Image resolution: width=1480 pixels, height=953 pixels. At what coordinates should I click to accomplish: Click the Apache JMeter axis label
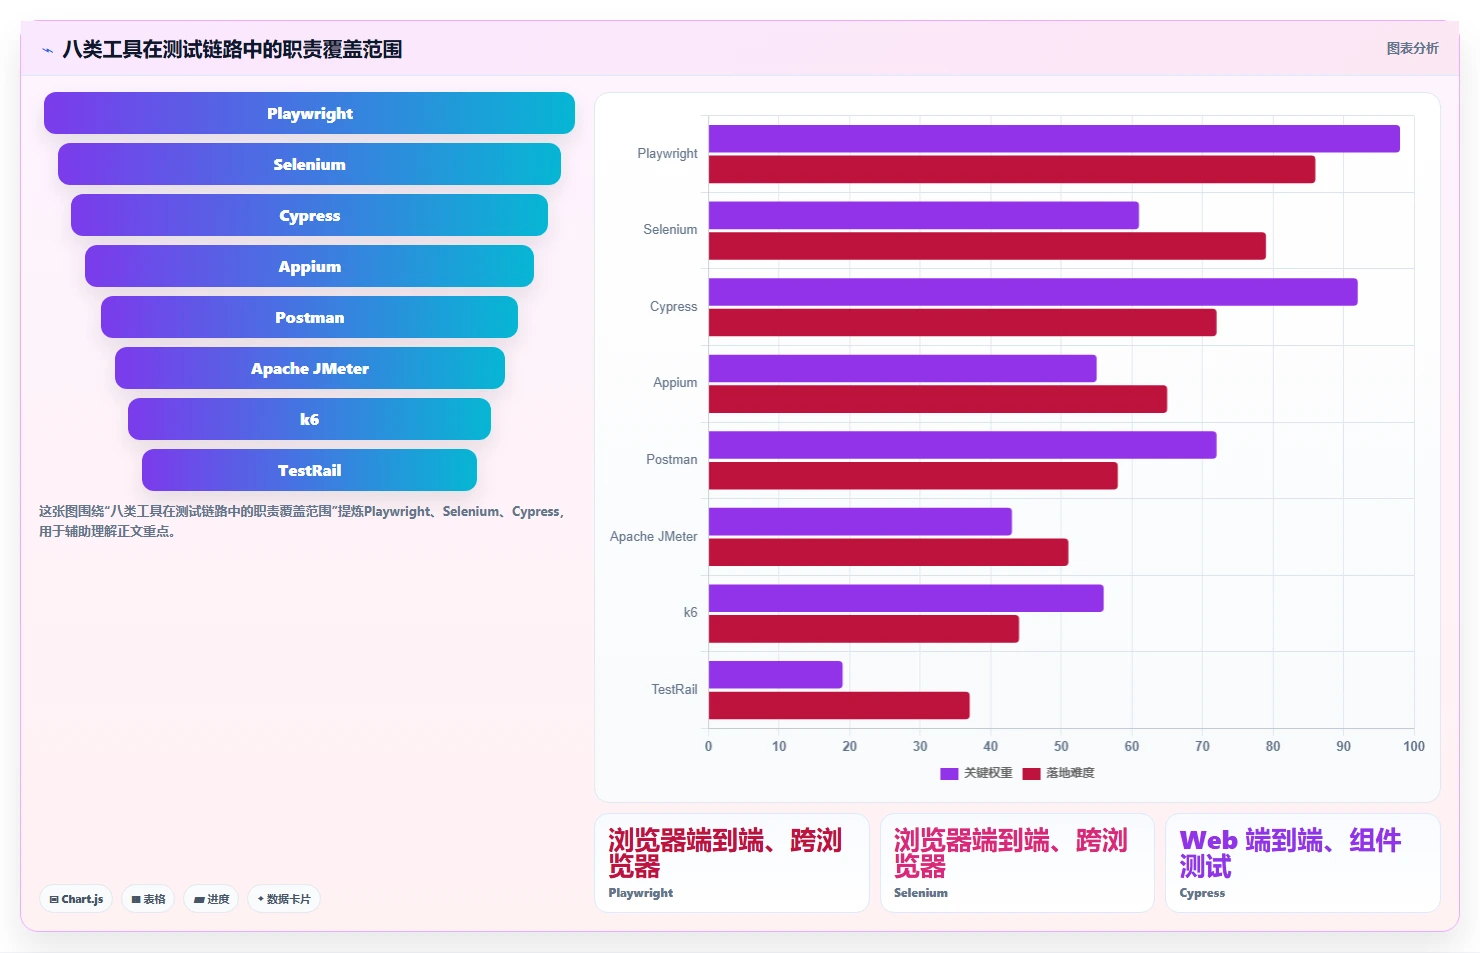[653, 537]
